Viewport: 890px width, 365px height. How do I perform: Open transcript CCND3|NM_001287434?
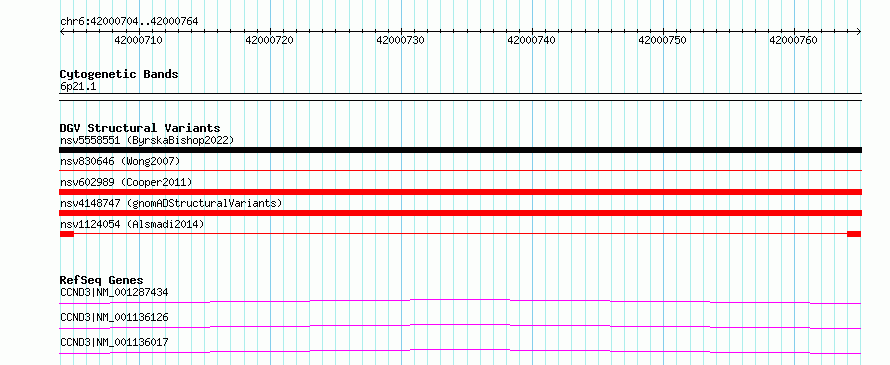point(114,292)
